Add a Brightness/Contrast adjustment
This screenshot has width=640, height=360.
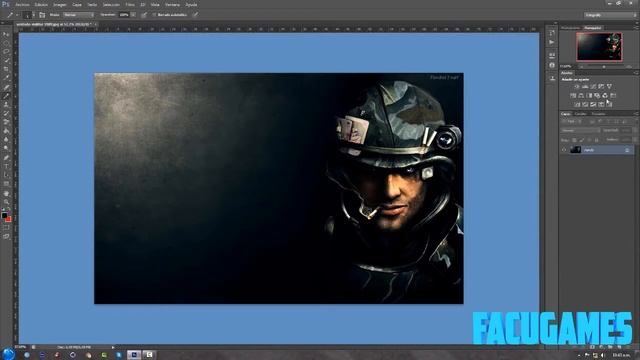coord(577,87)
